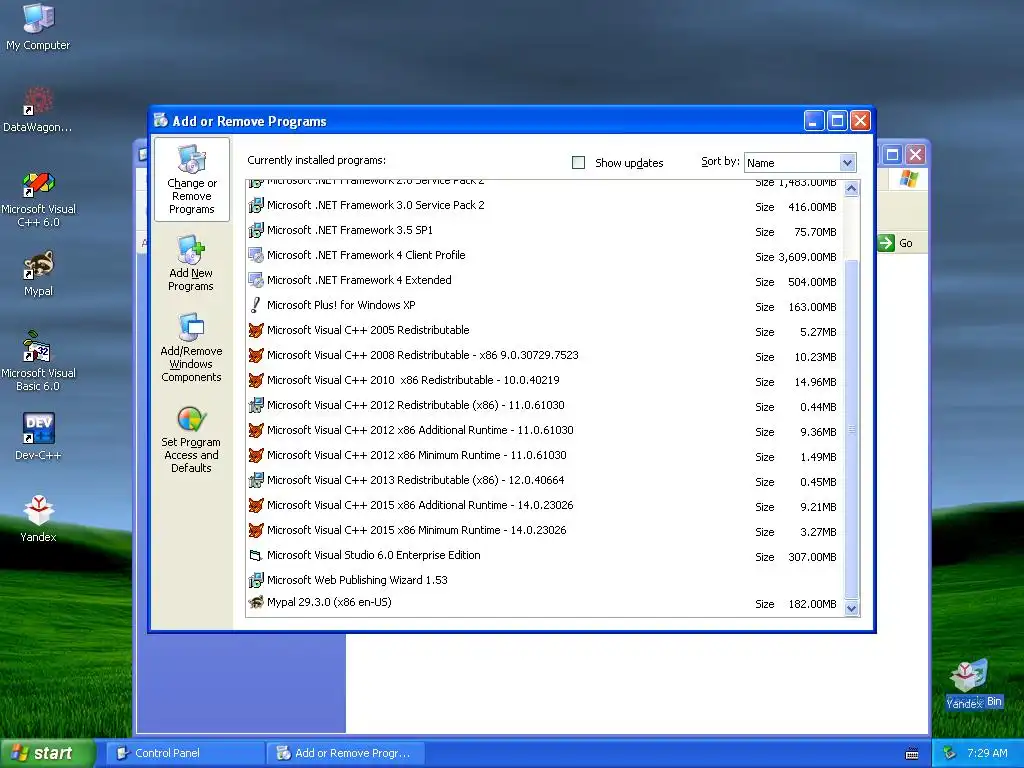Click icon of .NET Framework 4 Client Profile
Image resolution: width=1024 pixels, height=768 pixels.
click(256, 255)
